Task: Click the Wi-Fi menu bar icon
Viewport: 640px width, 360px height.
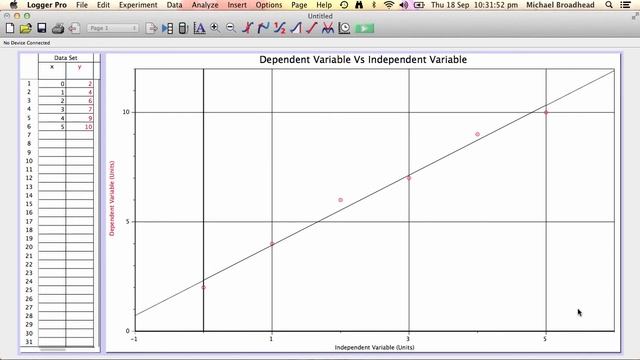Action: (389, 5)
